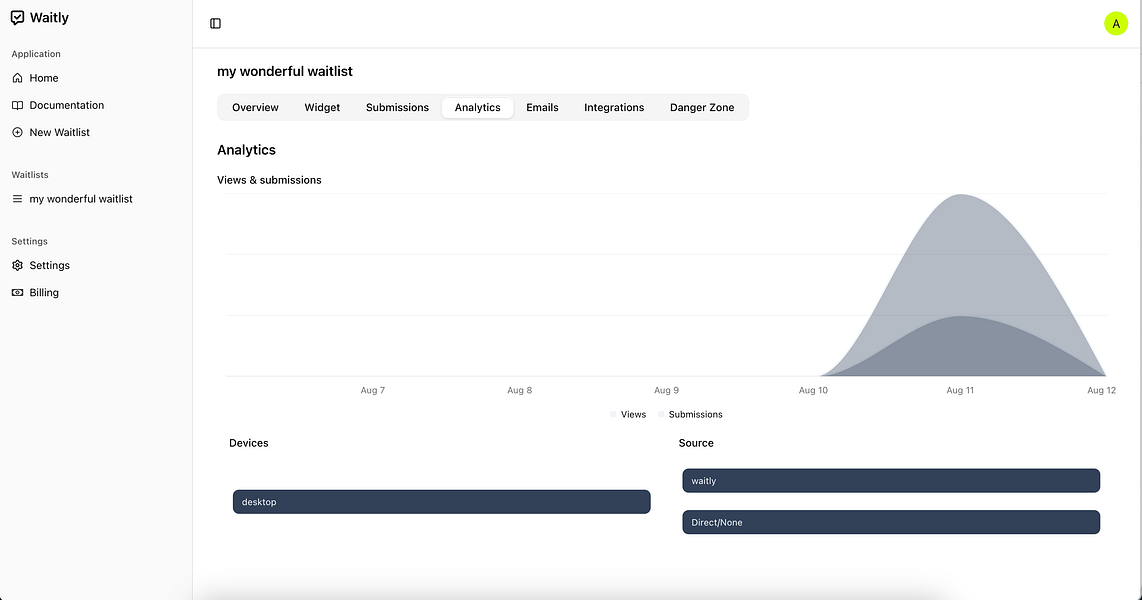Click the 'Aug 11' axis label
This screenshot has height=600, width=1142.
coord(960,390)
